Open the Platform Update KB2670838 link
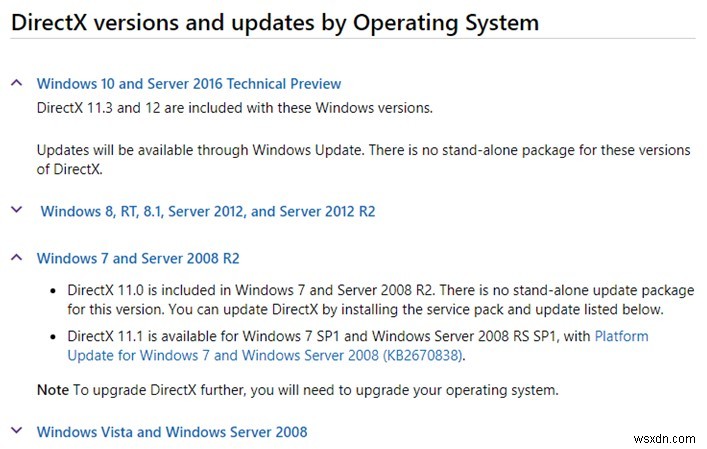 (x=267, y=355)
